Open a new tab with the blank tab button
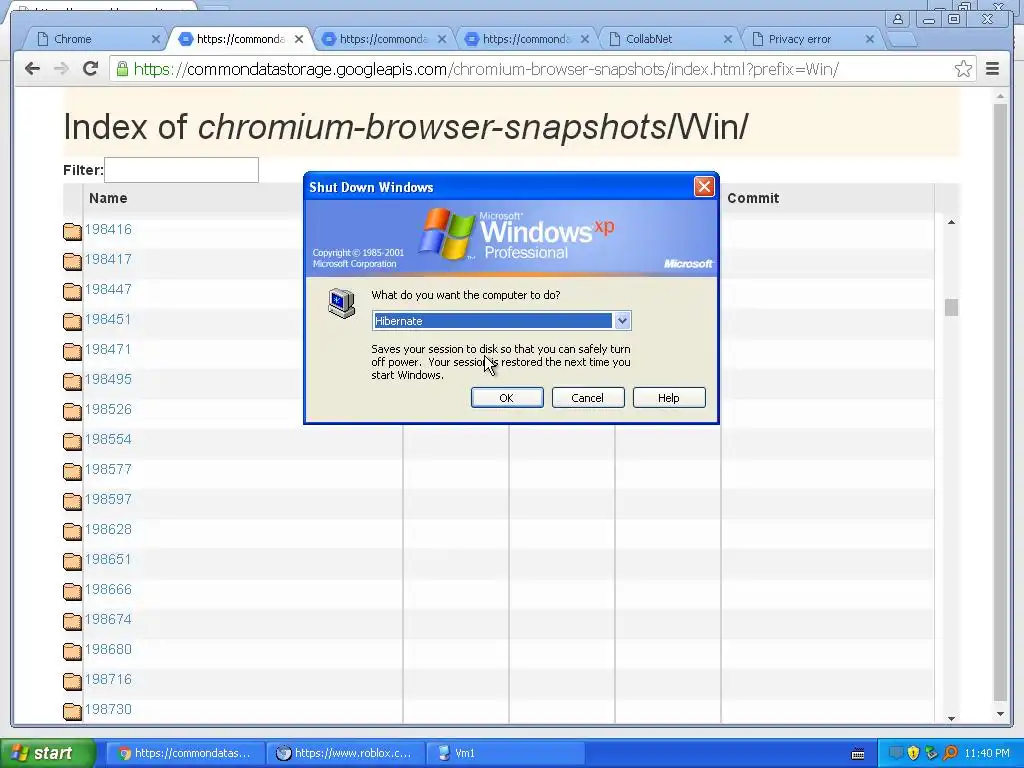 click(903, 39)
